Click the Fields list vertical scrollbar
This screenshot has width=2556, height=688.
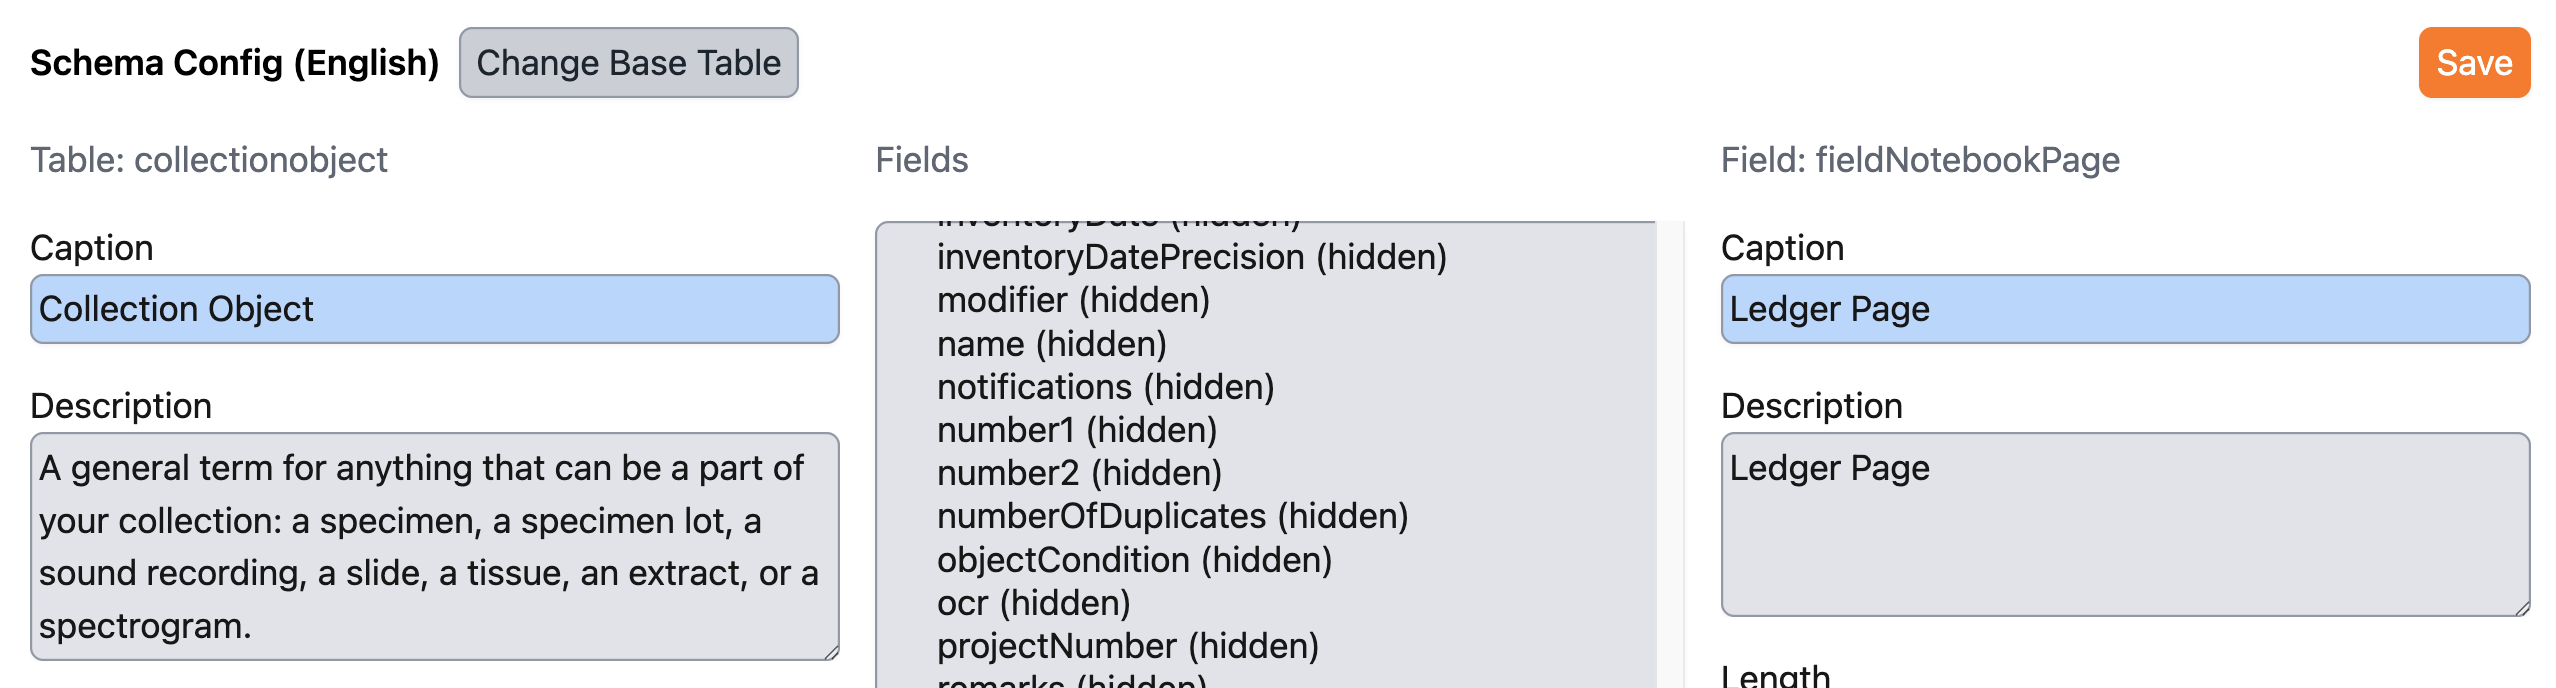click(1669, 450)
